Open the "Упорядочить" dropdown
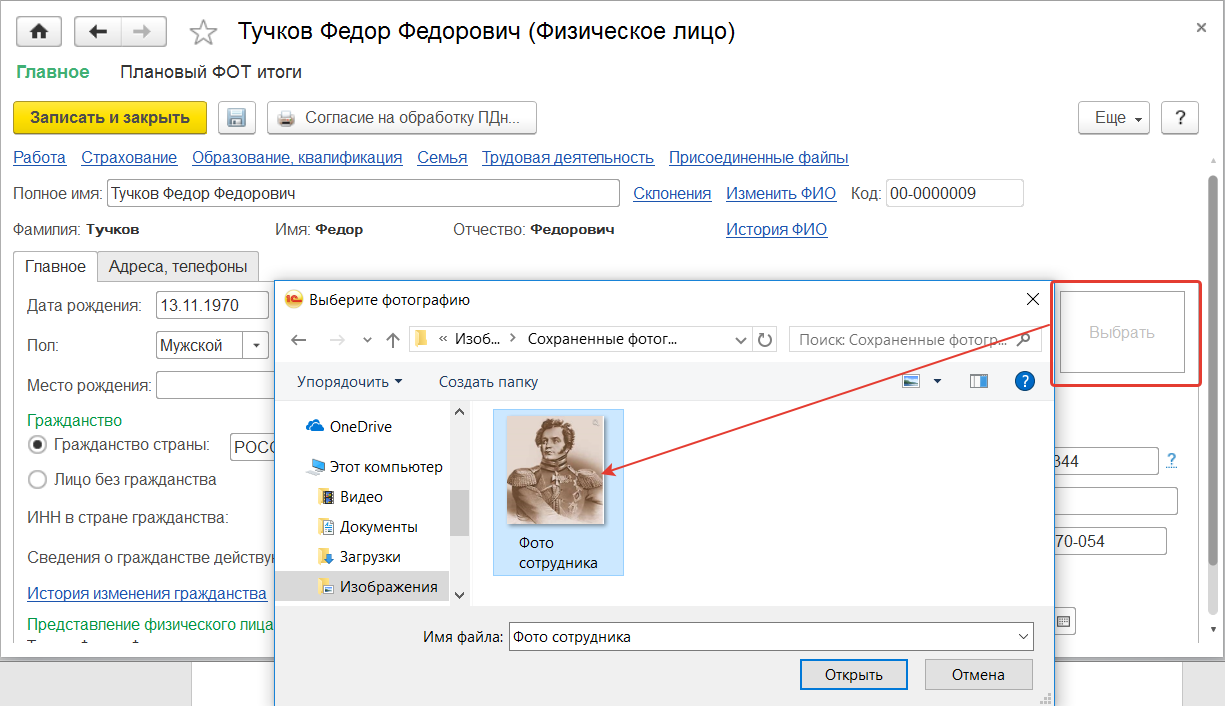This screenshot has height=706, width=1225. pyautogui.click(x=349, y=382)
